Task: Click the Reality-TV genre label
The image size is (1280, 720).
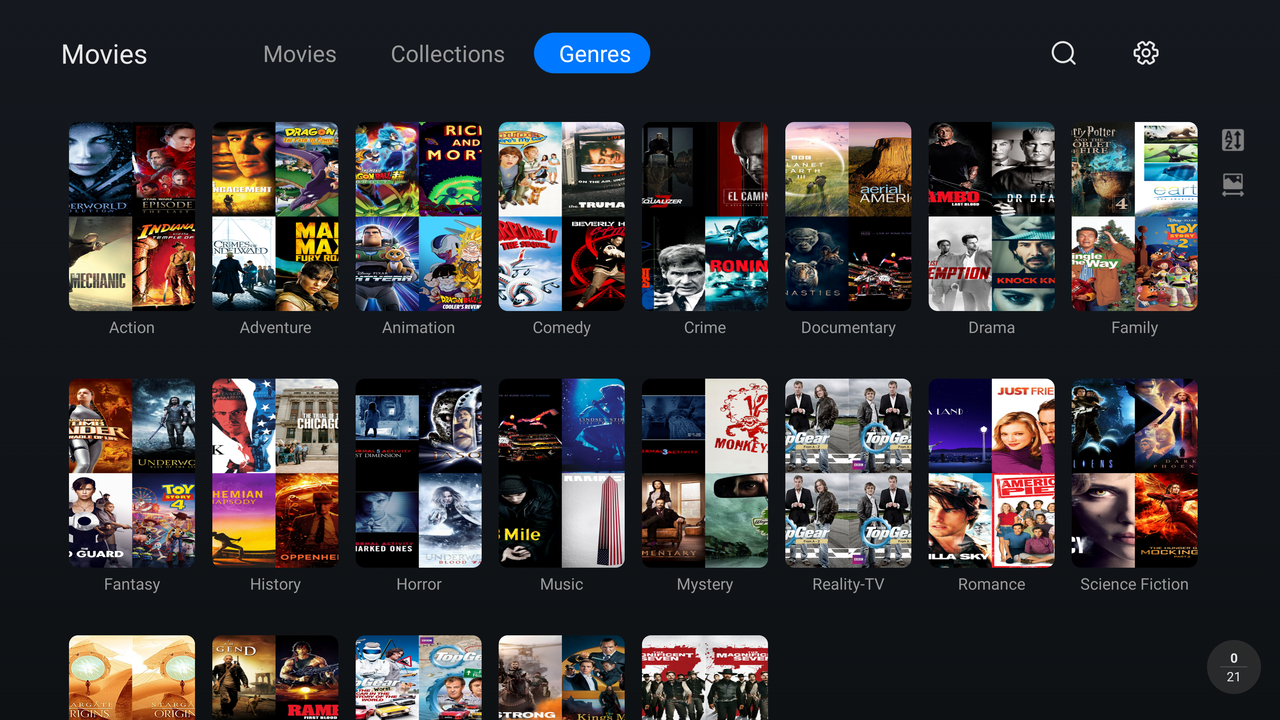Action: [848, 585]
